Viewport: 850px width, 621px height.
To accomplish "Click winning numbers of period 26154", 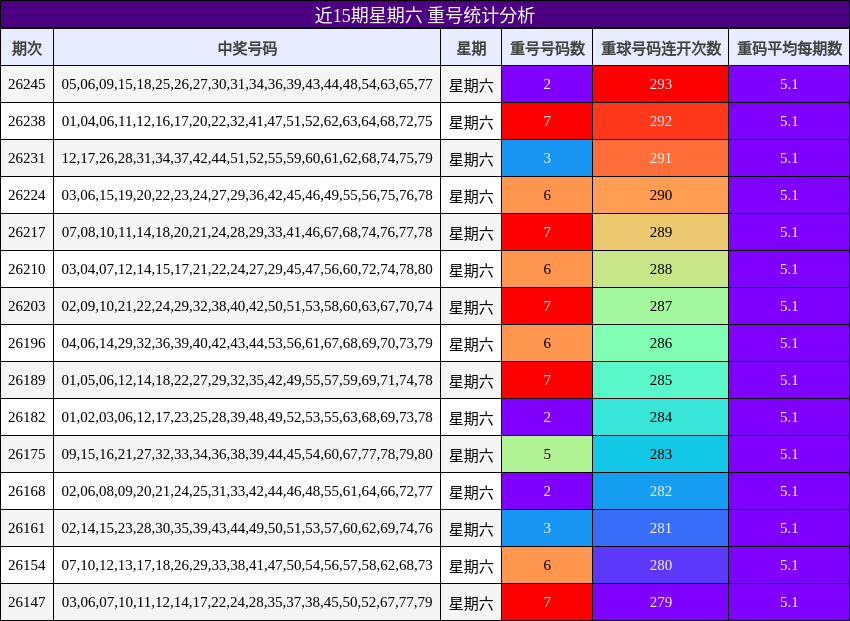I will pos(247,565).
